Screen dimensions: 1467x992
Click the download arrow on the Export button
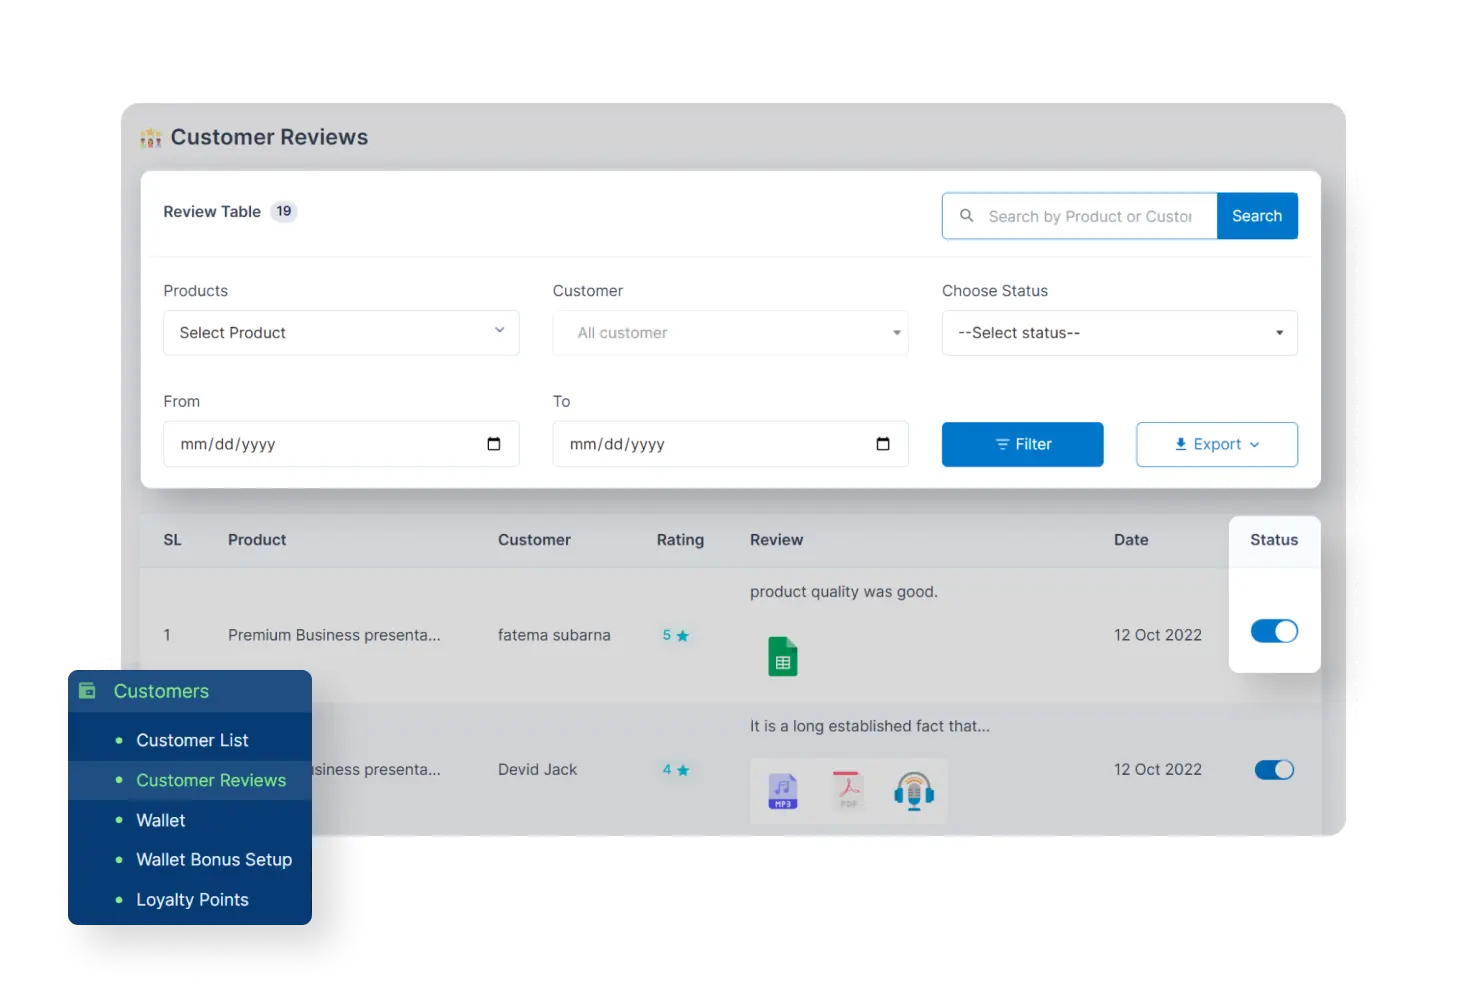pyautogui.click(x=1180, y=444)
